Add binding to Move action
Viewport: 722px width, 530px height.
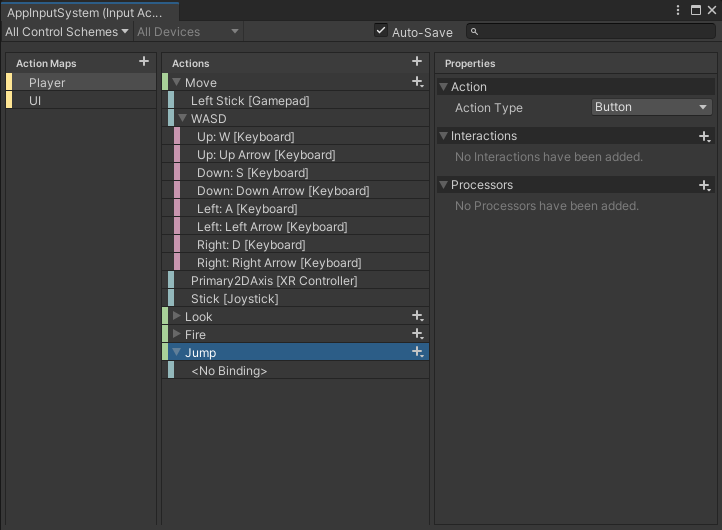tap(417, 82)
